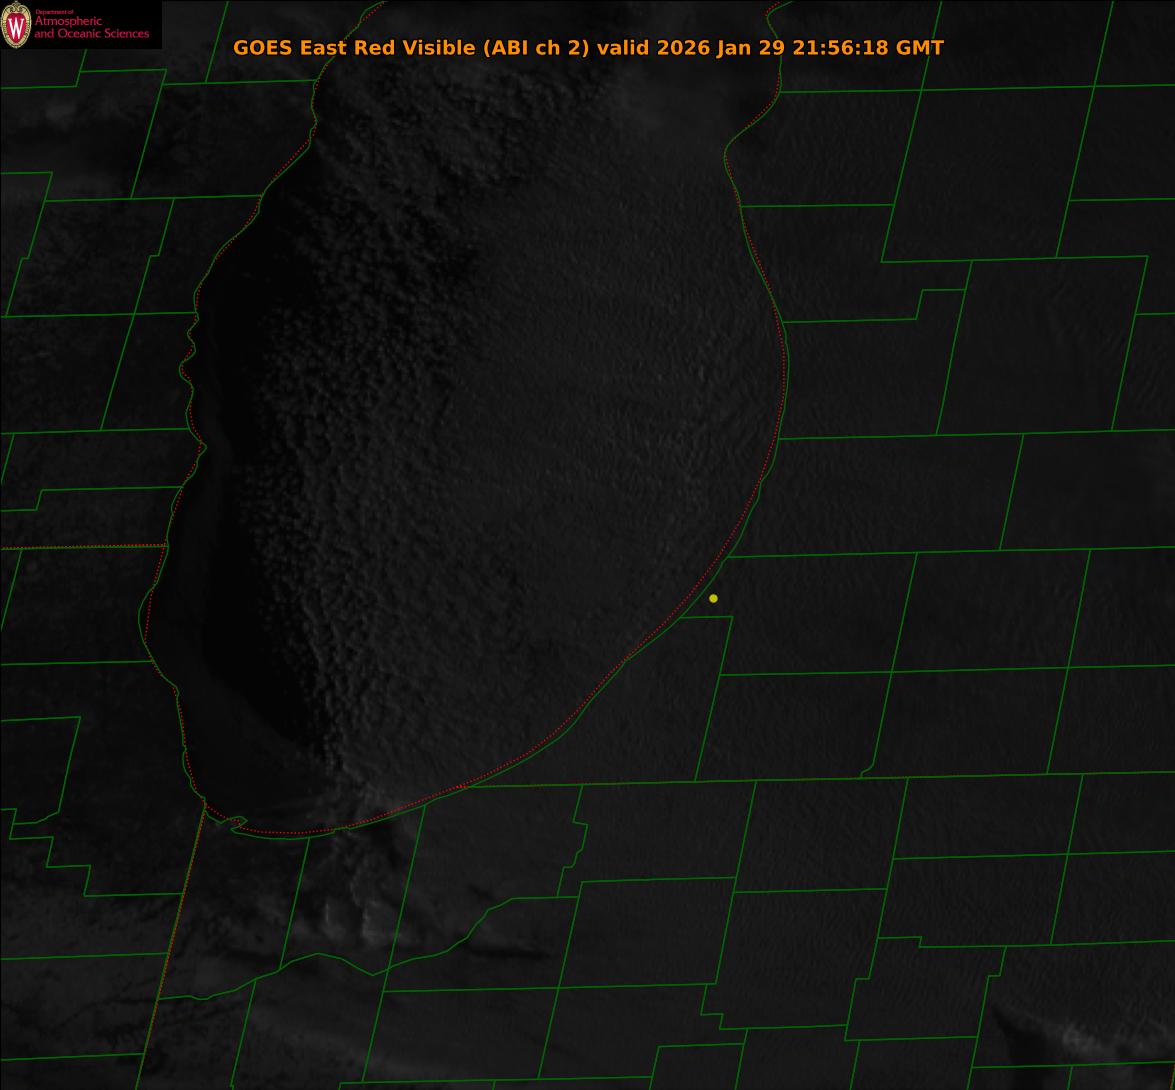Click the jagged indentations on the western shoreline
This screenshot has width=1175, height=1090.
coord(188,360)
